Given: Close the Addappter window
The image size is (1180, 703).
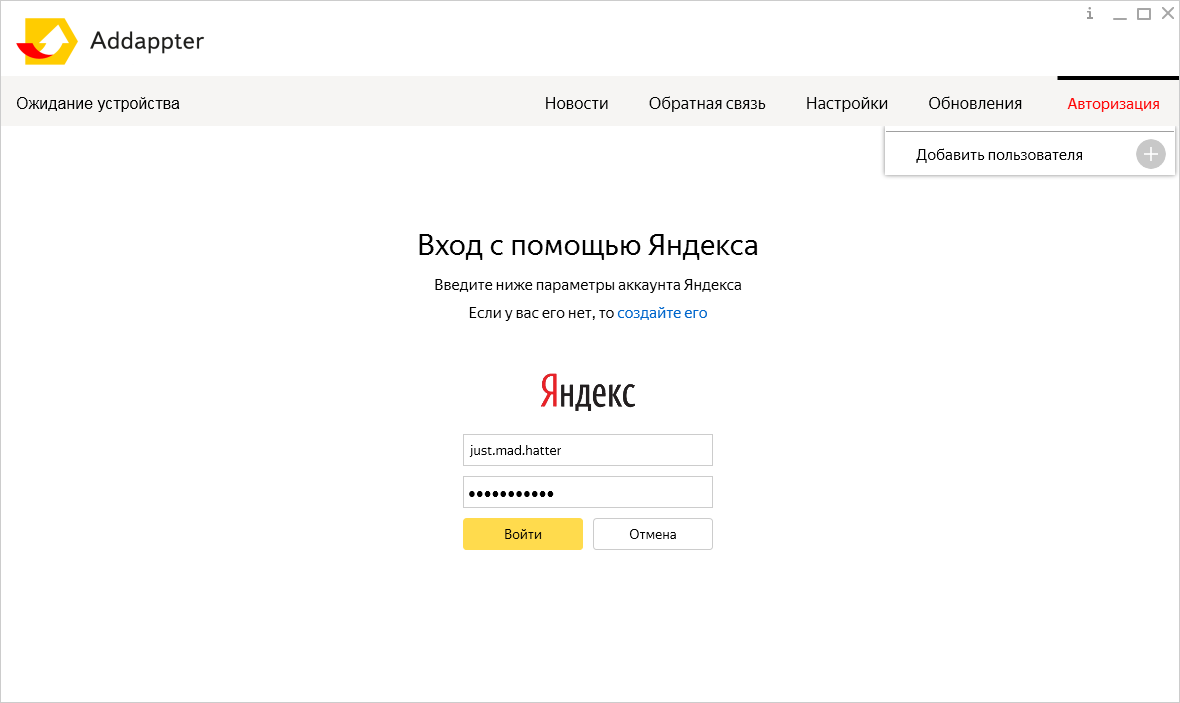Looking at the screenshot, I should click(x=1167, y=14).
